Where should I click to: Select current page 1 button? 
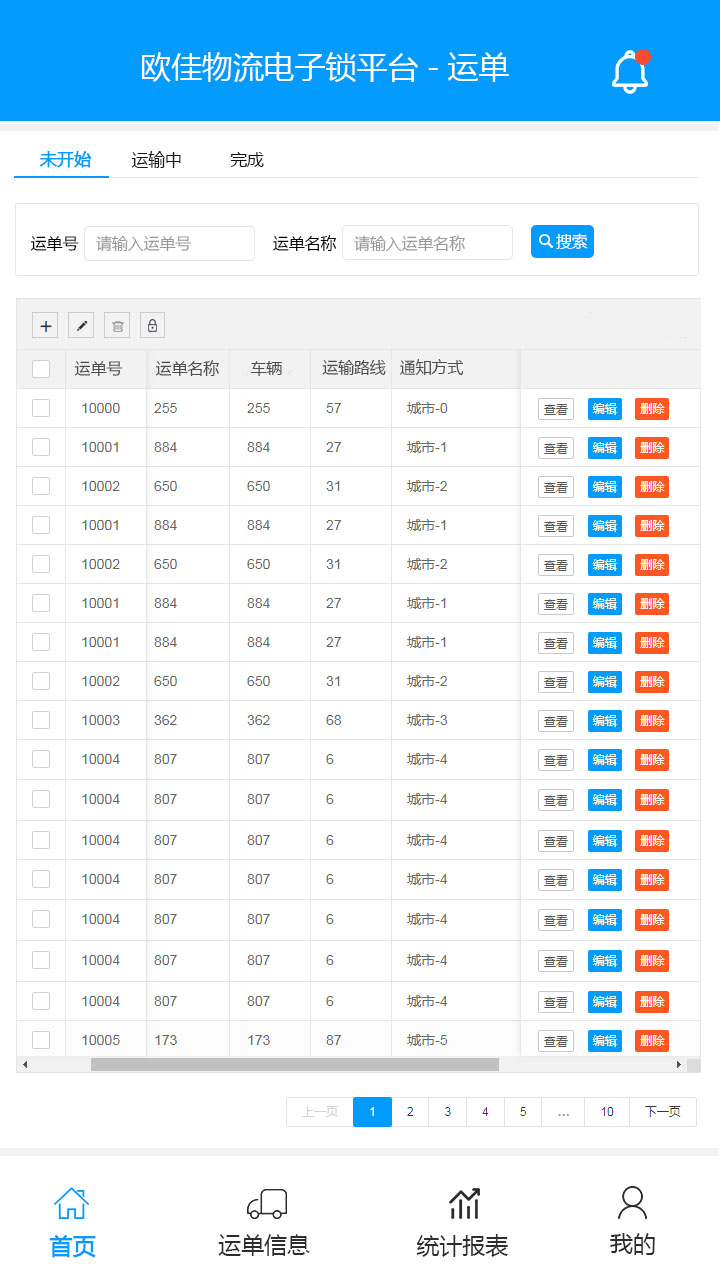click(x=372, y=1112)
